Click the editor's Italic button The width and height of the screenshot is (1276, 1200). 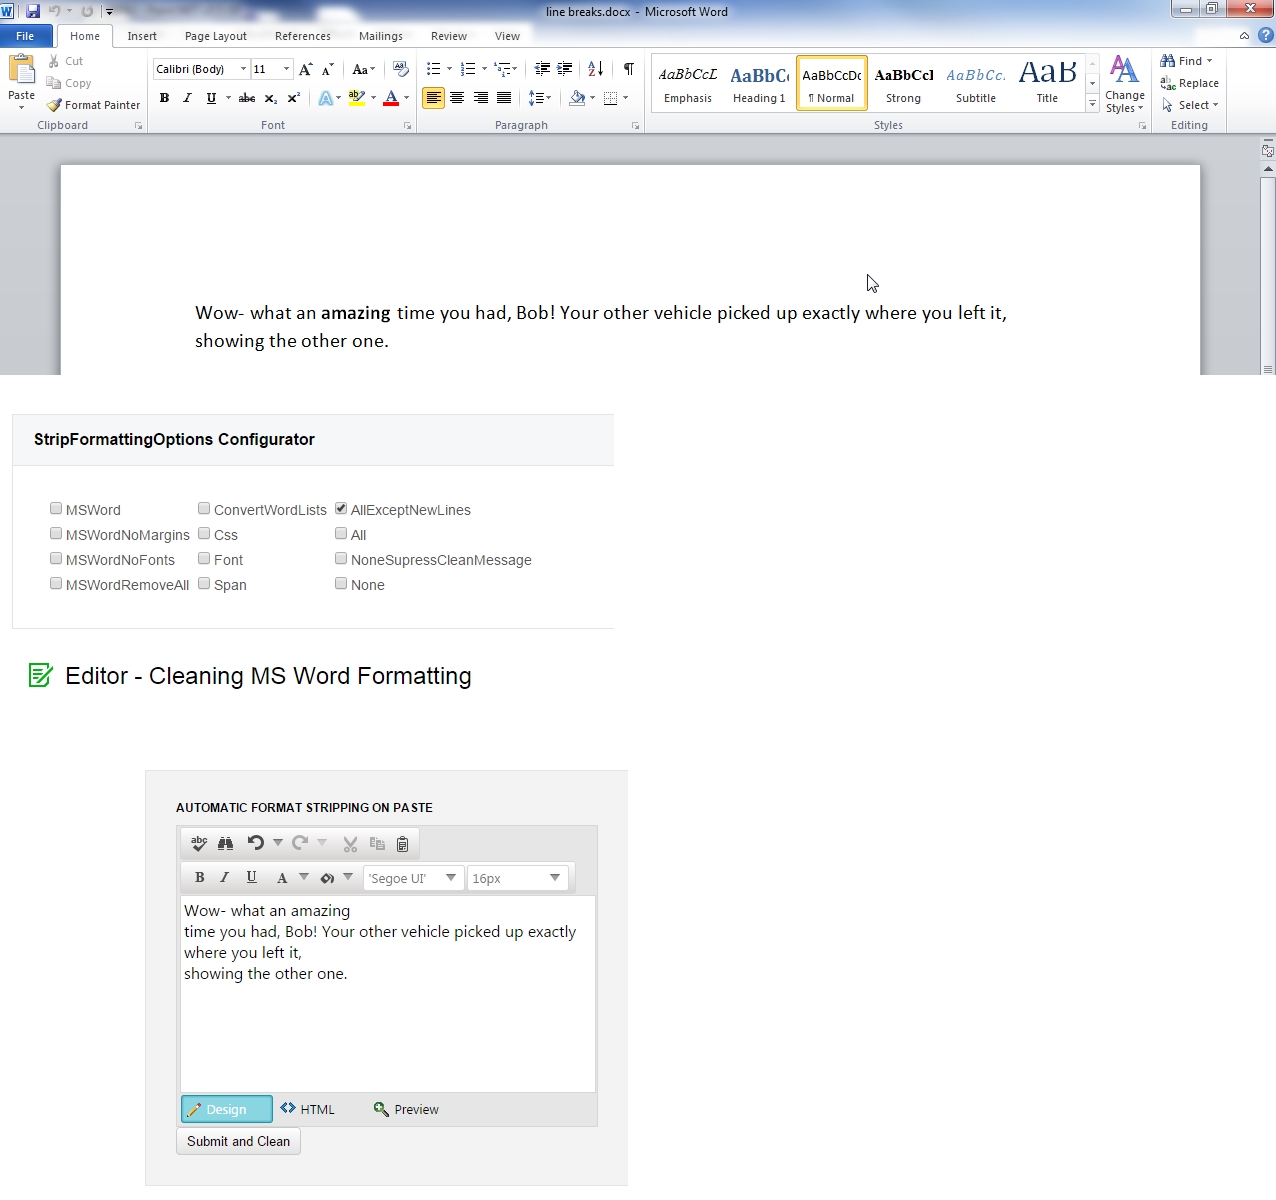[x=225, y=878]
